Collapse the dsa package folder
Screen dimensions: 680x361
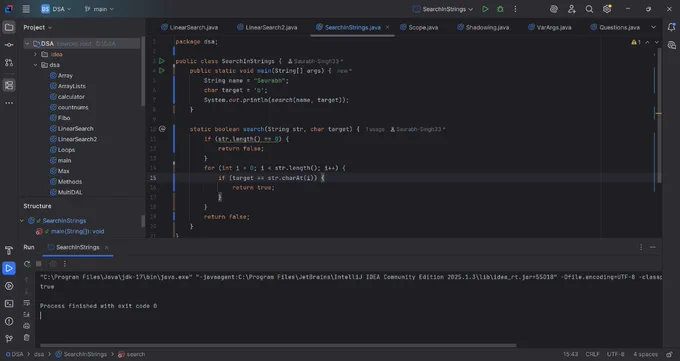coord(36,65)
